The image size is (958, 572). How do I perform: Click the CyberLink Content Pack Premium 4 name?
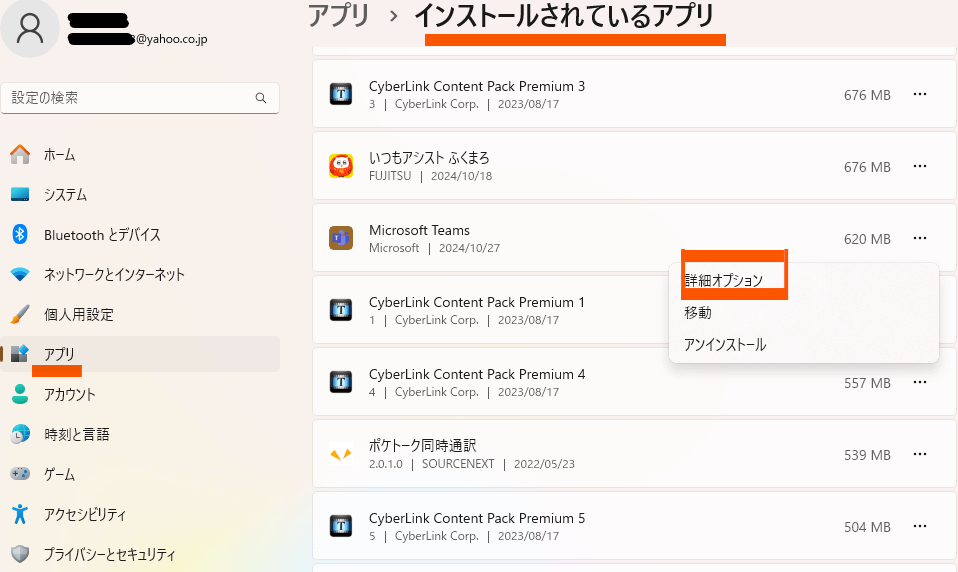(477, 374)
